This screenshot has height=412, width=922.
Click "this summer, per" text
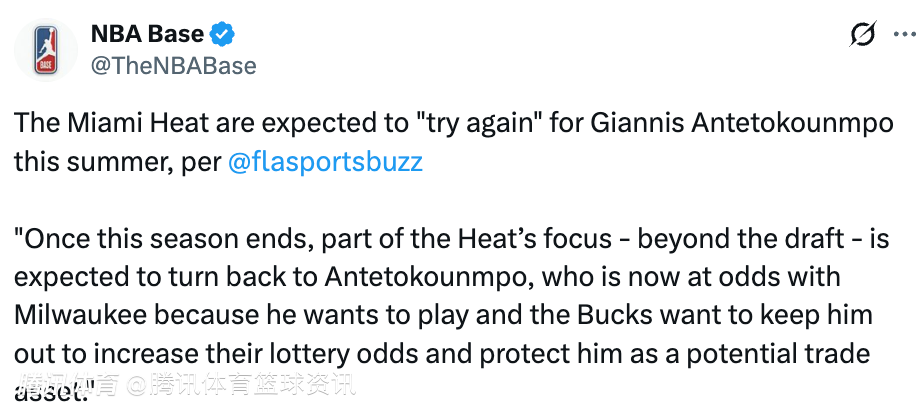click(118, 162)
